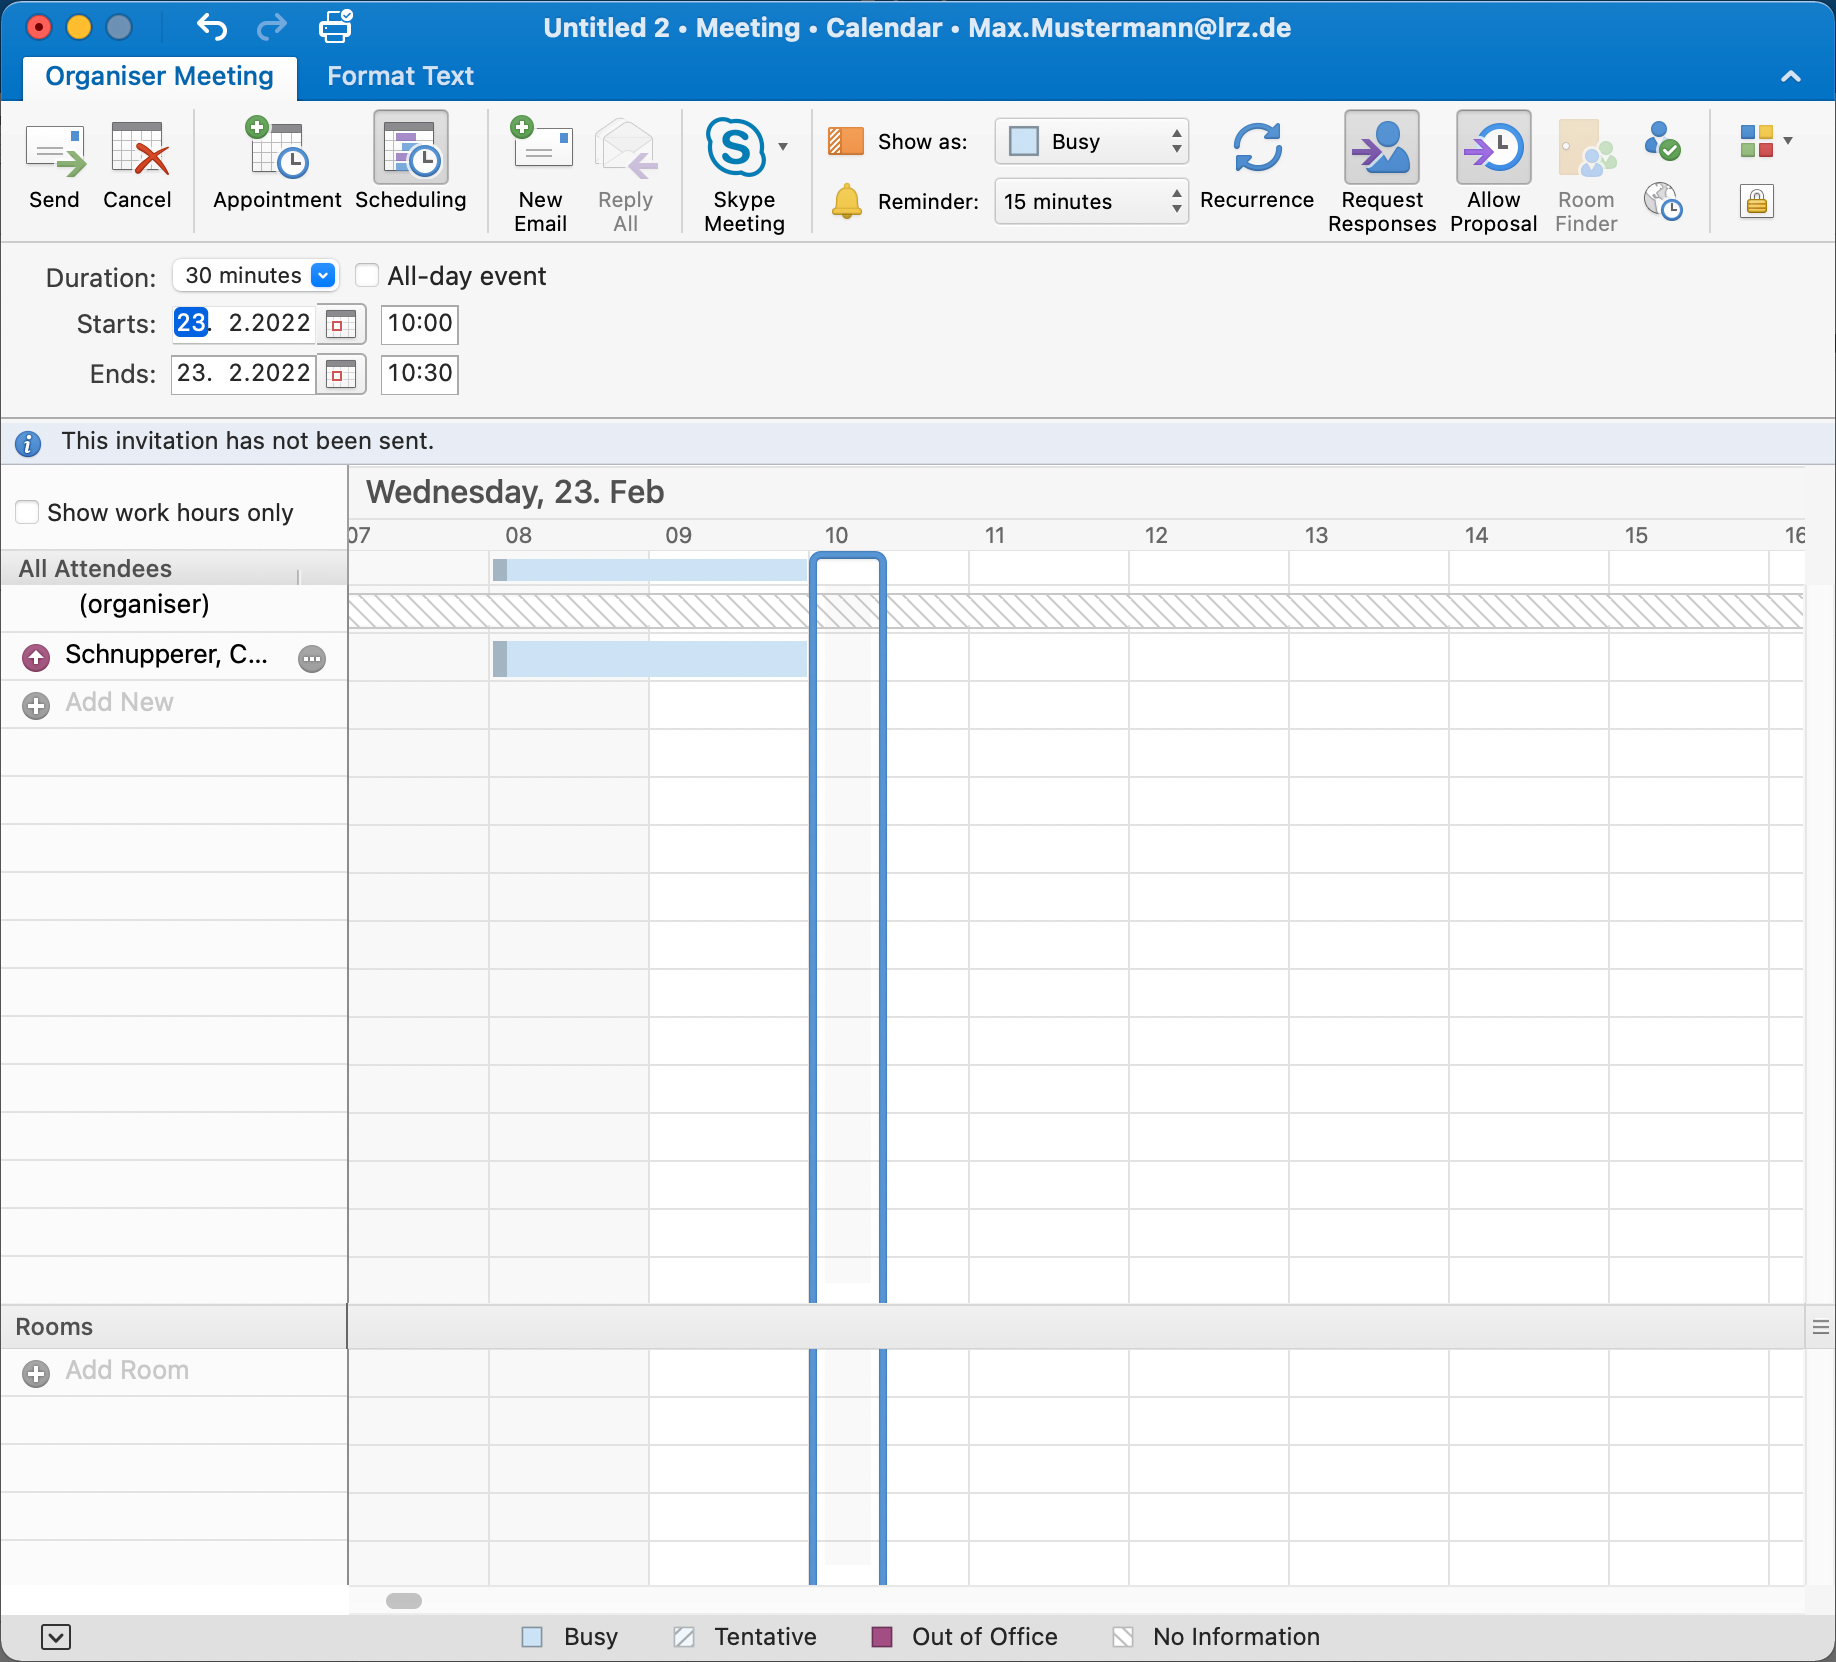Click Add Room in Rooms section
The height and width of the screenshot is (1662, 1836).
click(x=127, y=1371)
